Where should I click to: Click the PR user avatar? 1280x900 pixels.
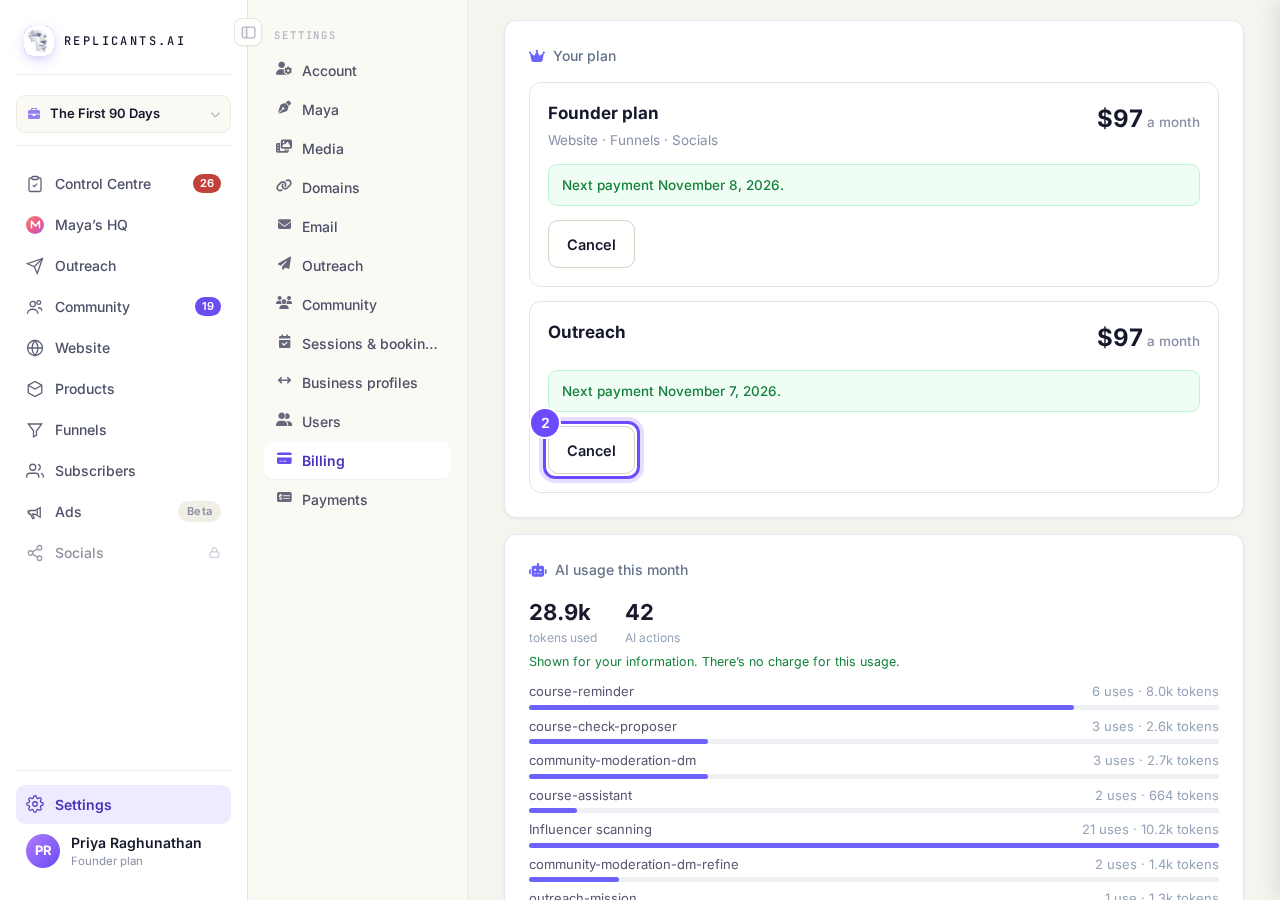tap(43, 851)
